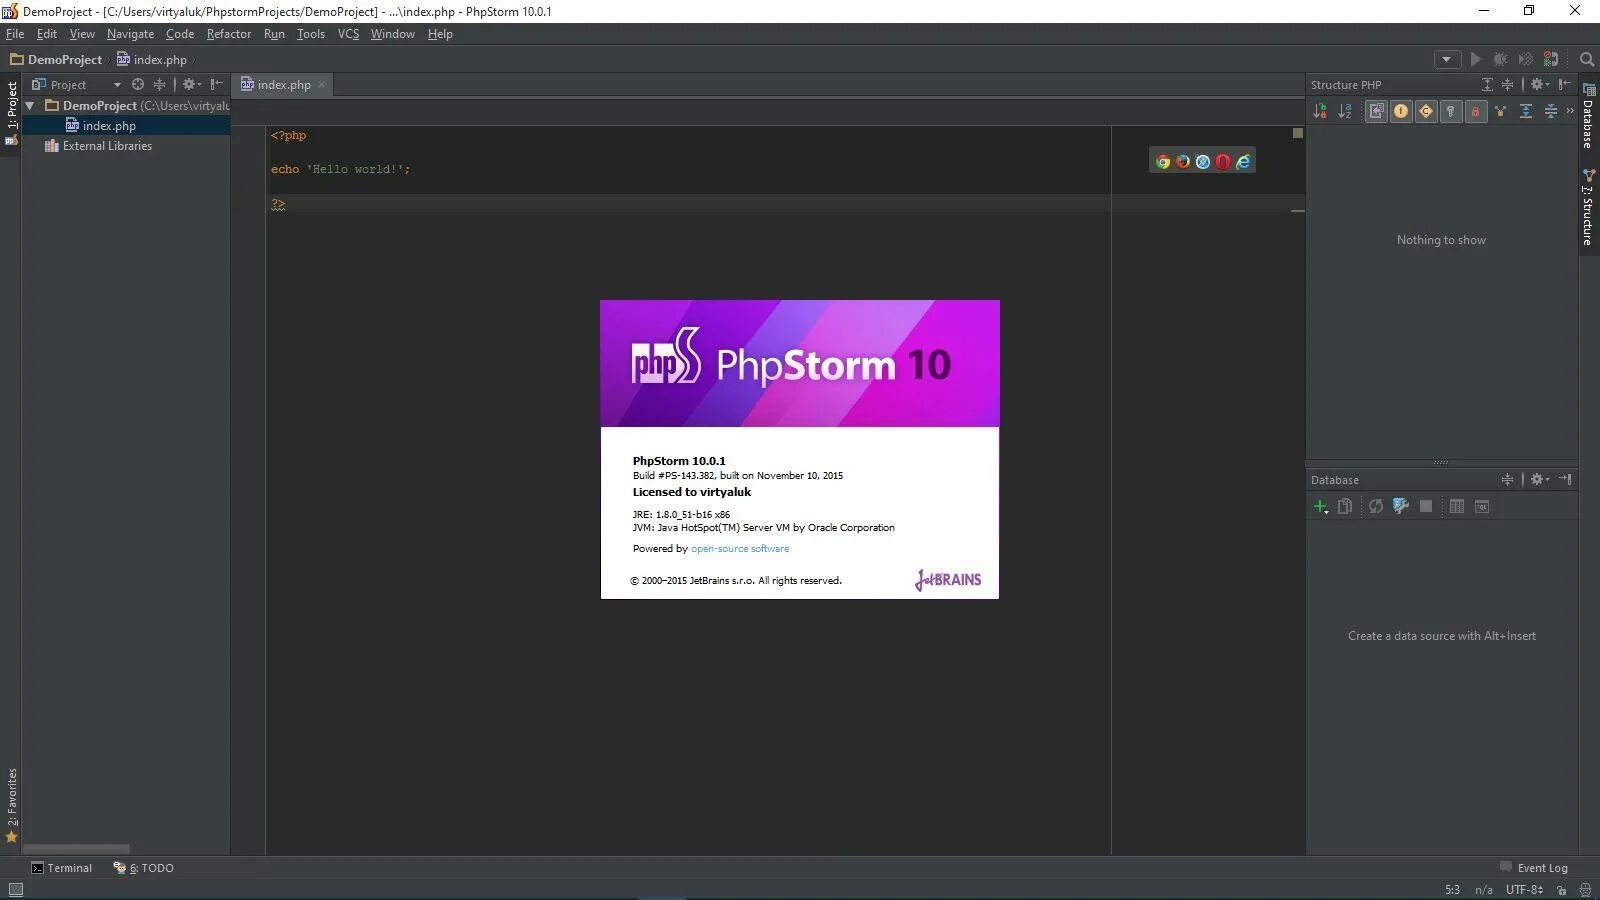Toggle the red lock filter
The height and width of the screenshot is (900, 1600).
[1475, 112]
